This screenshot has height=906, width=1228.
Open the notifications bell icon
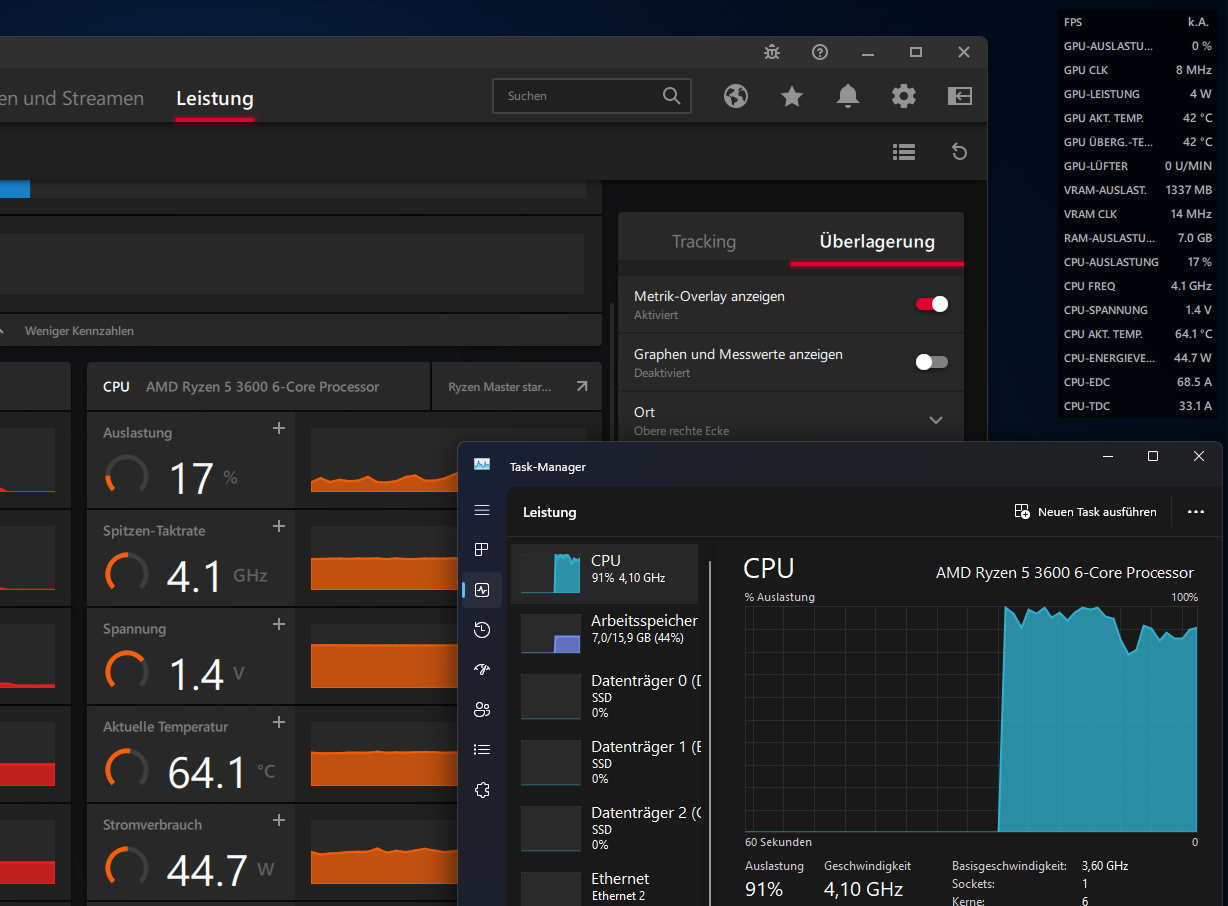tap(848, 96)
